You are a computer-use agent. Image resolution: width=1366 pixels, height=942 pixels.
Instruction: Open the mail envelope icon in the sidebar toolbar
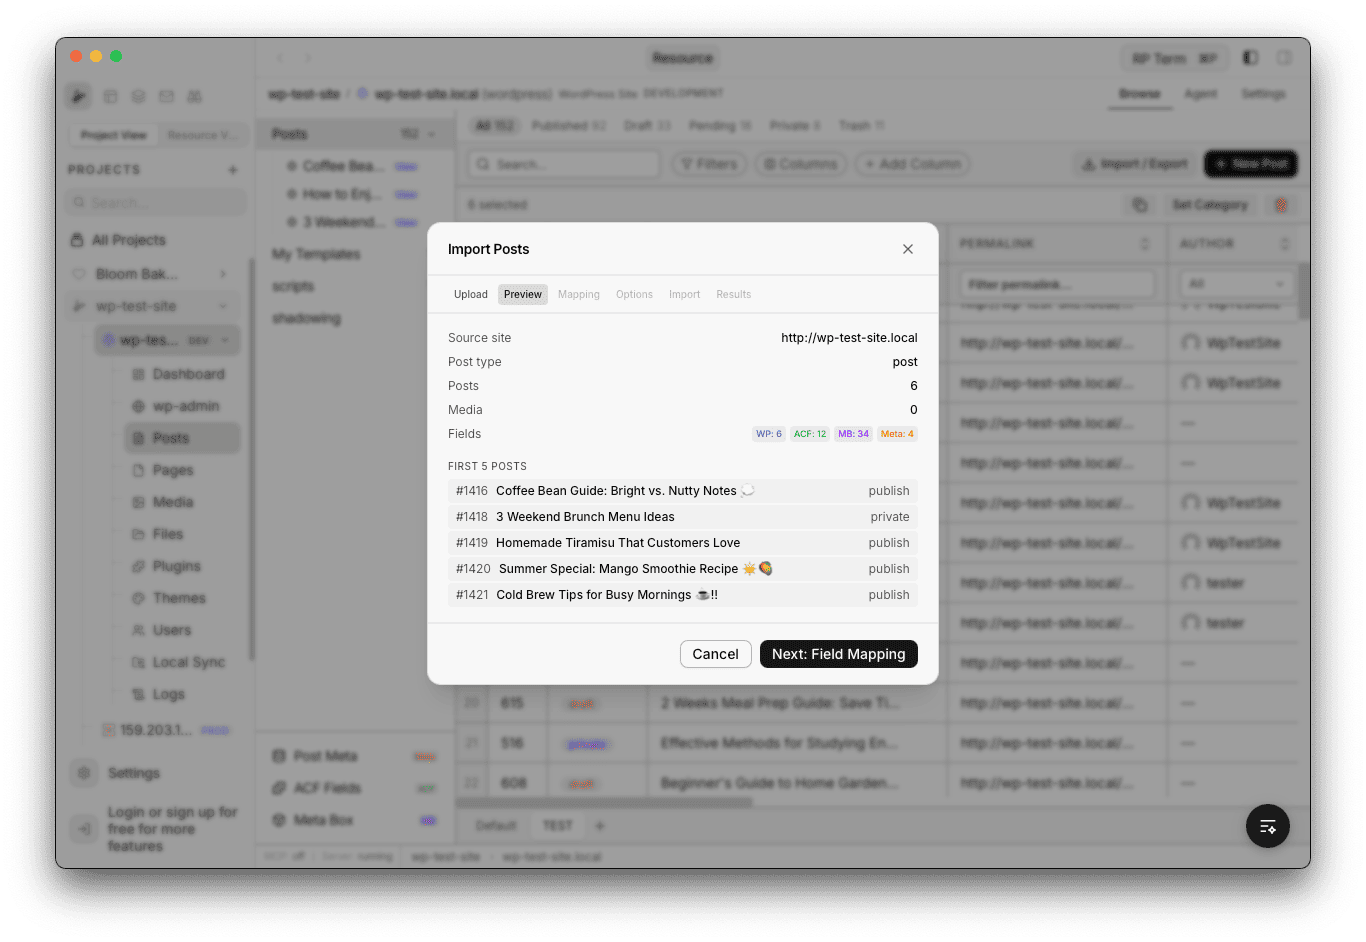click(166, 95)
